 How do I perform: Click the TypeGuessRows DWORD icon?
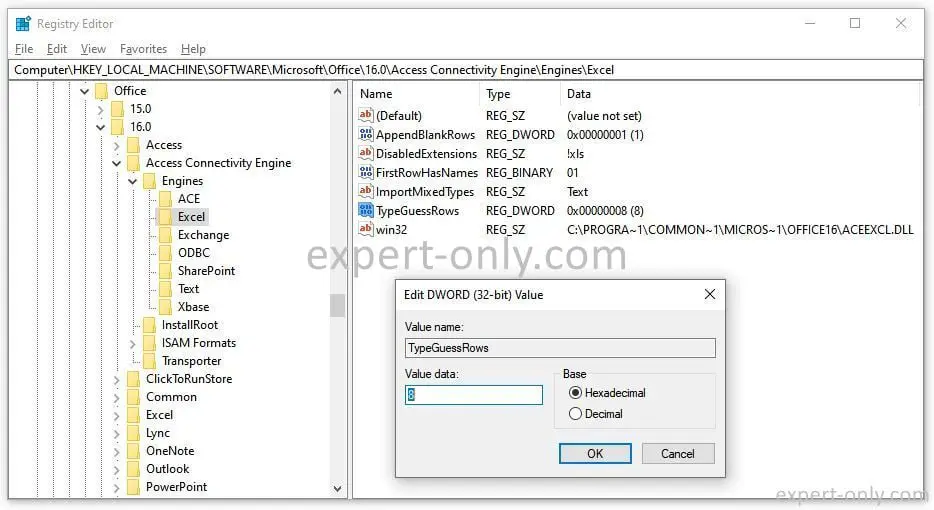(366, 210)
